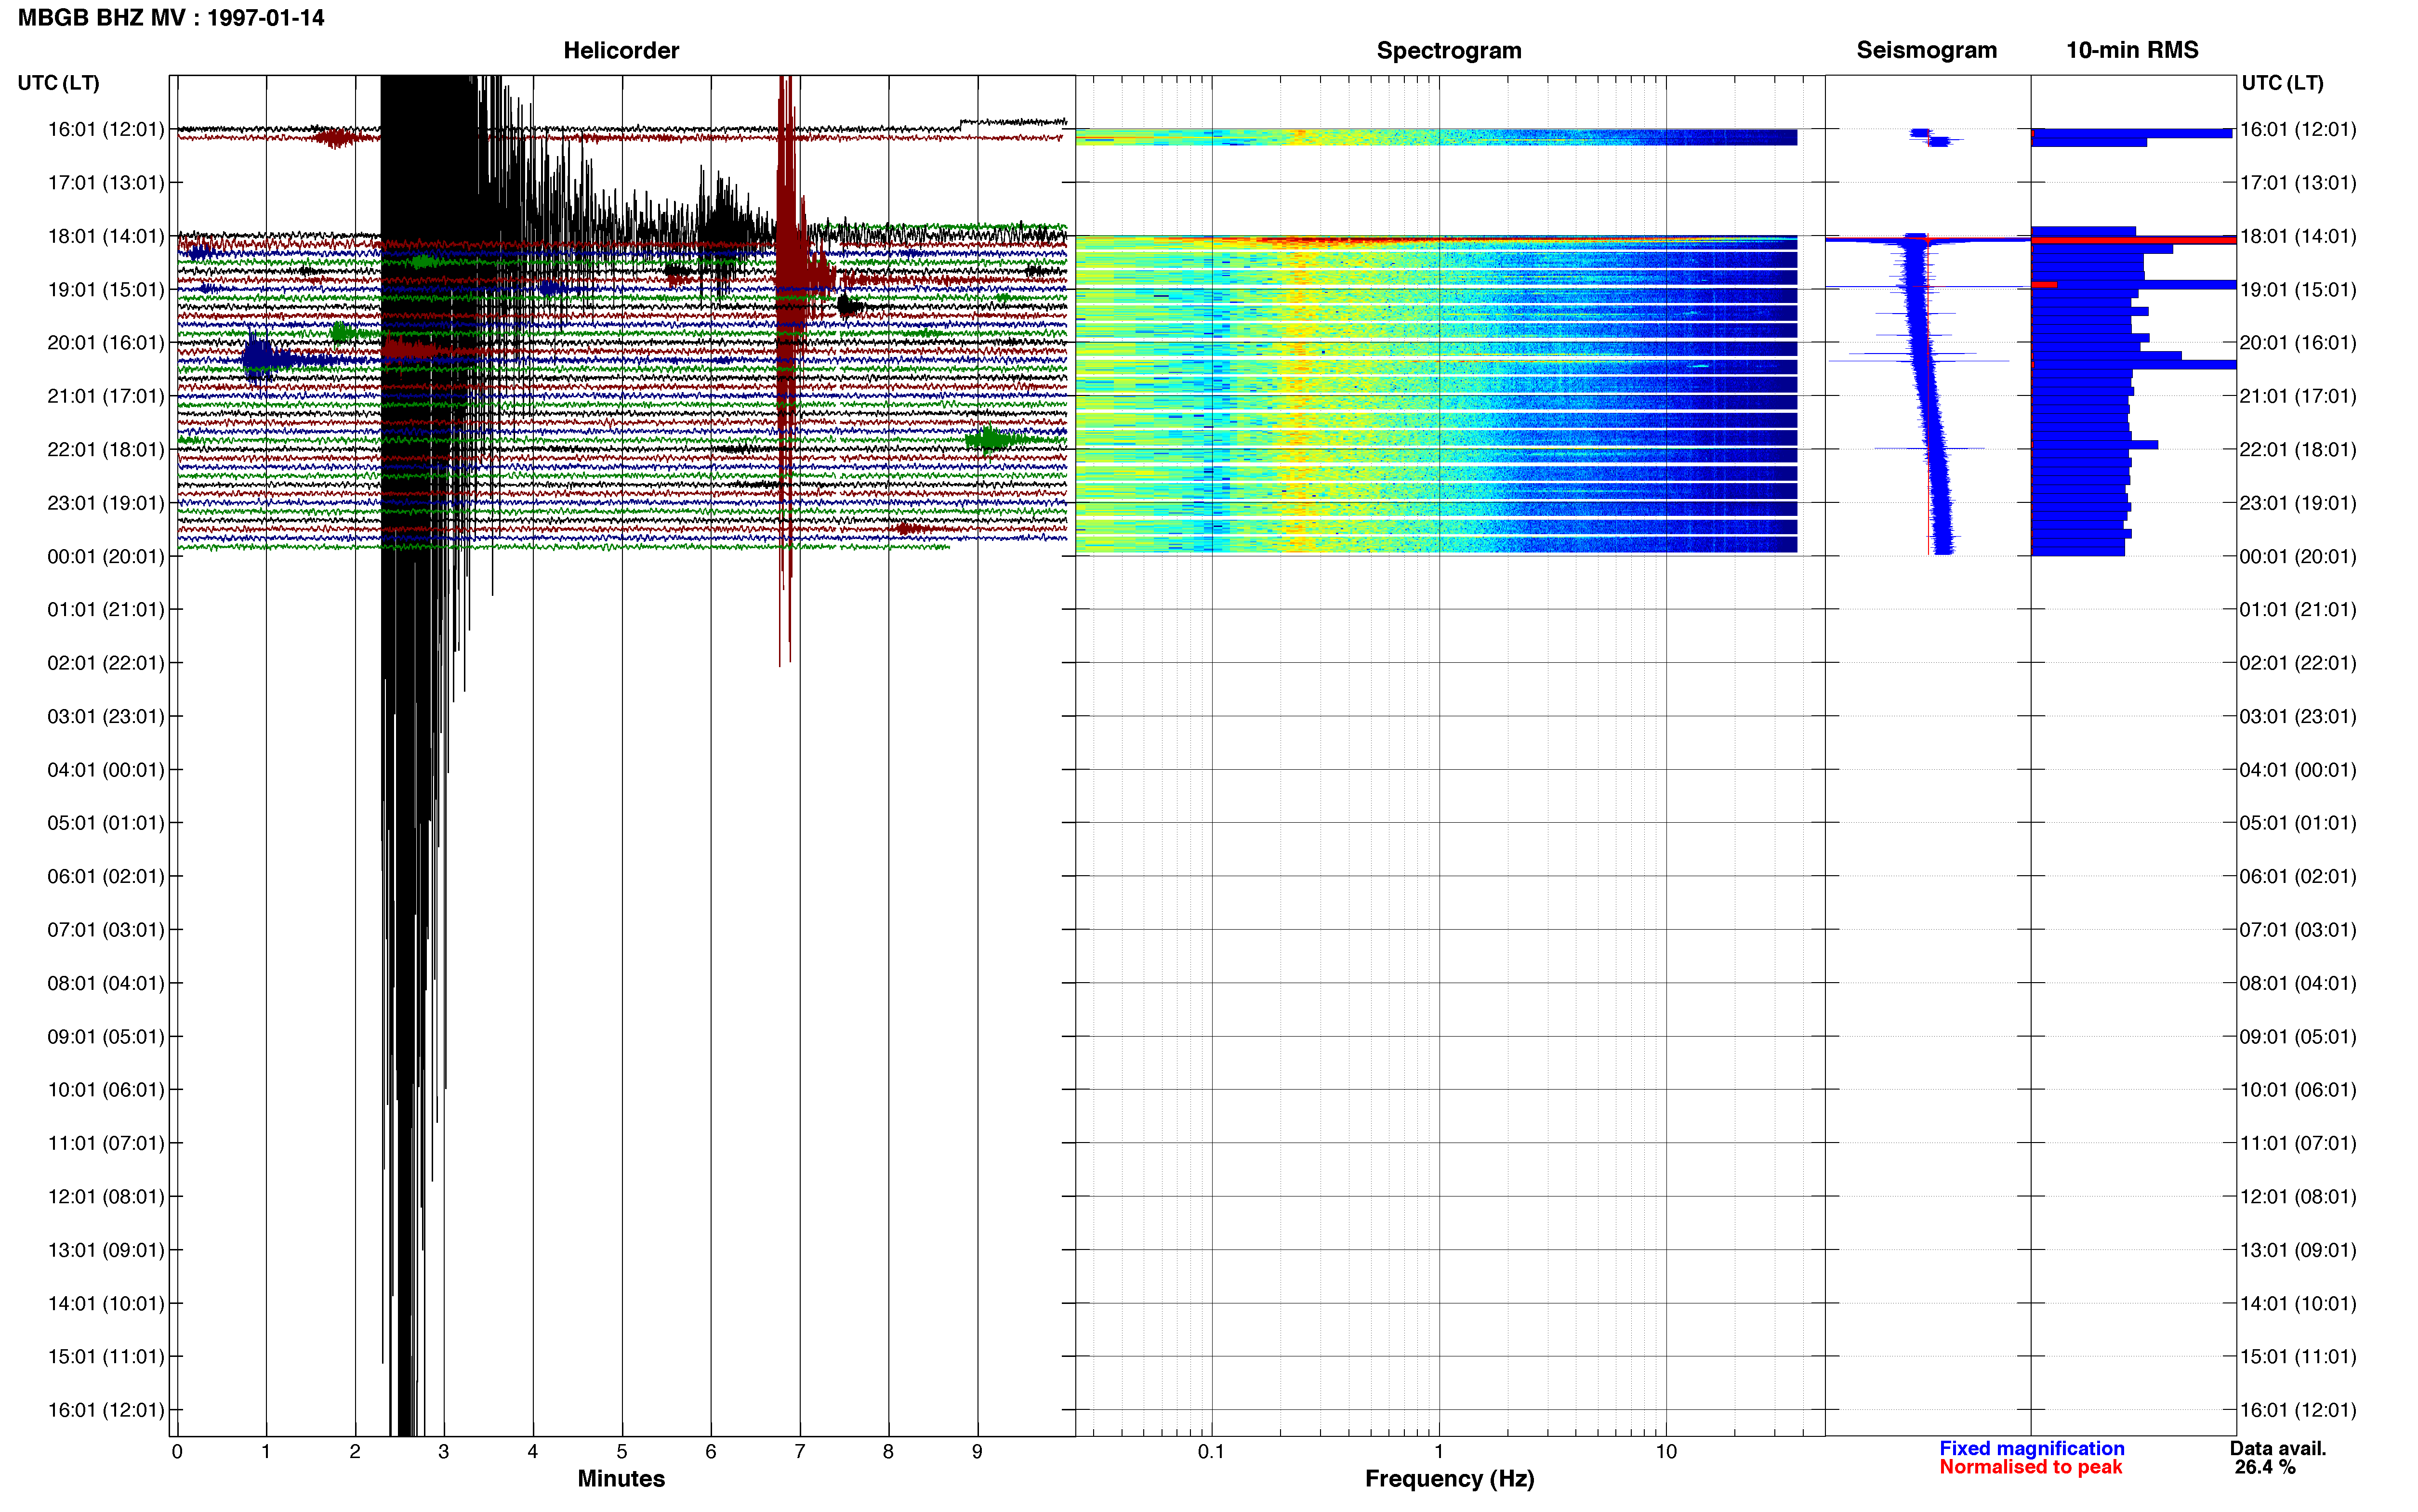Click the Seismogram panel heading

click(1926, 50)
